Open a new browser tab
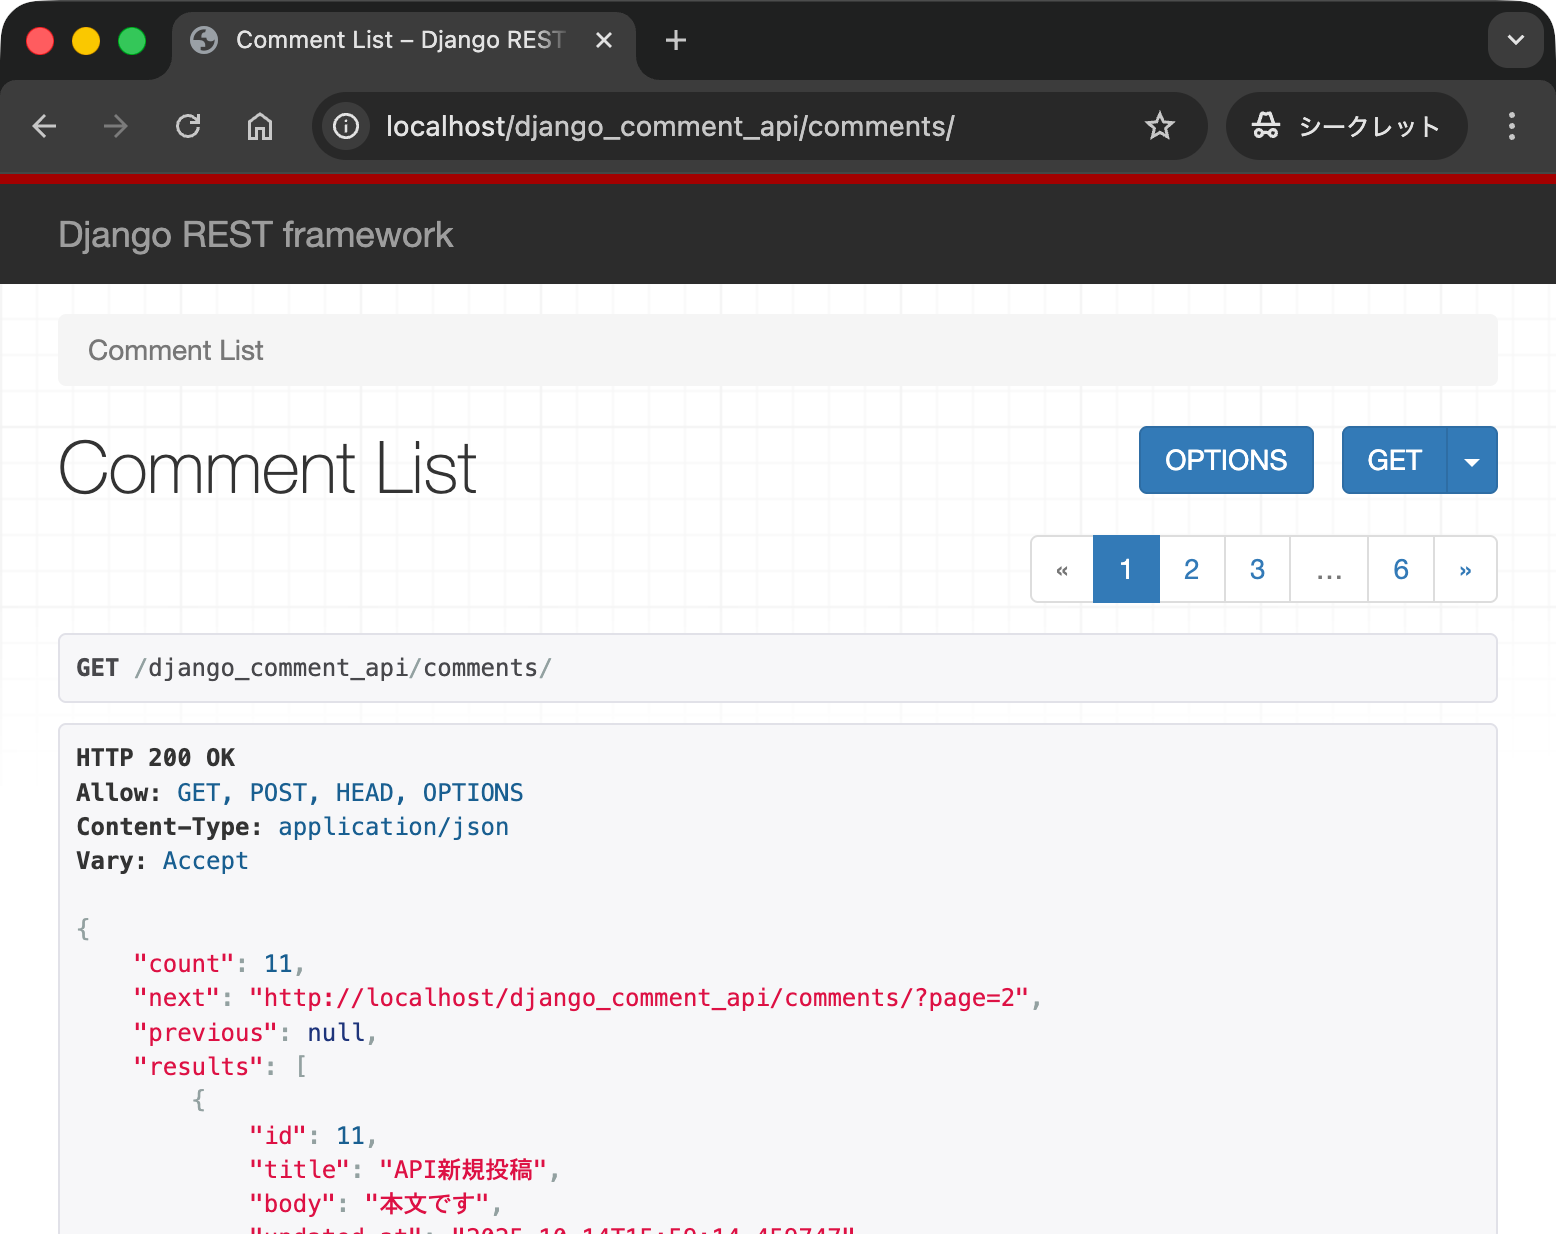 [675, 40]
